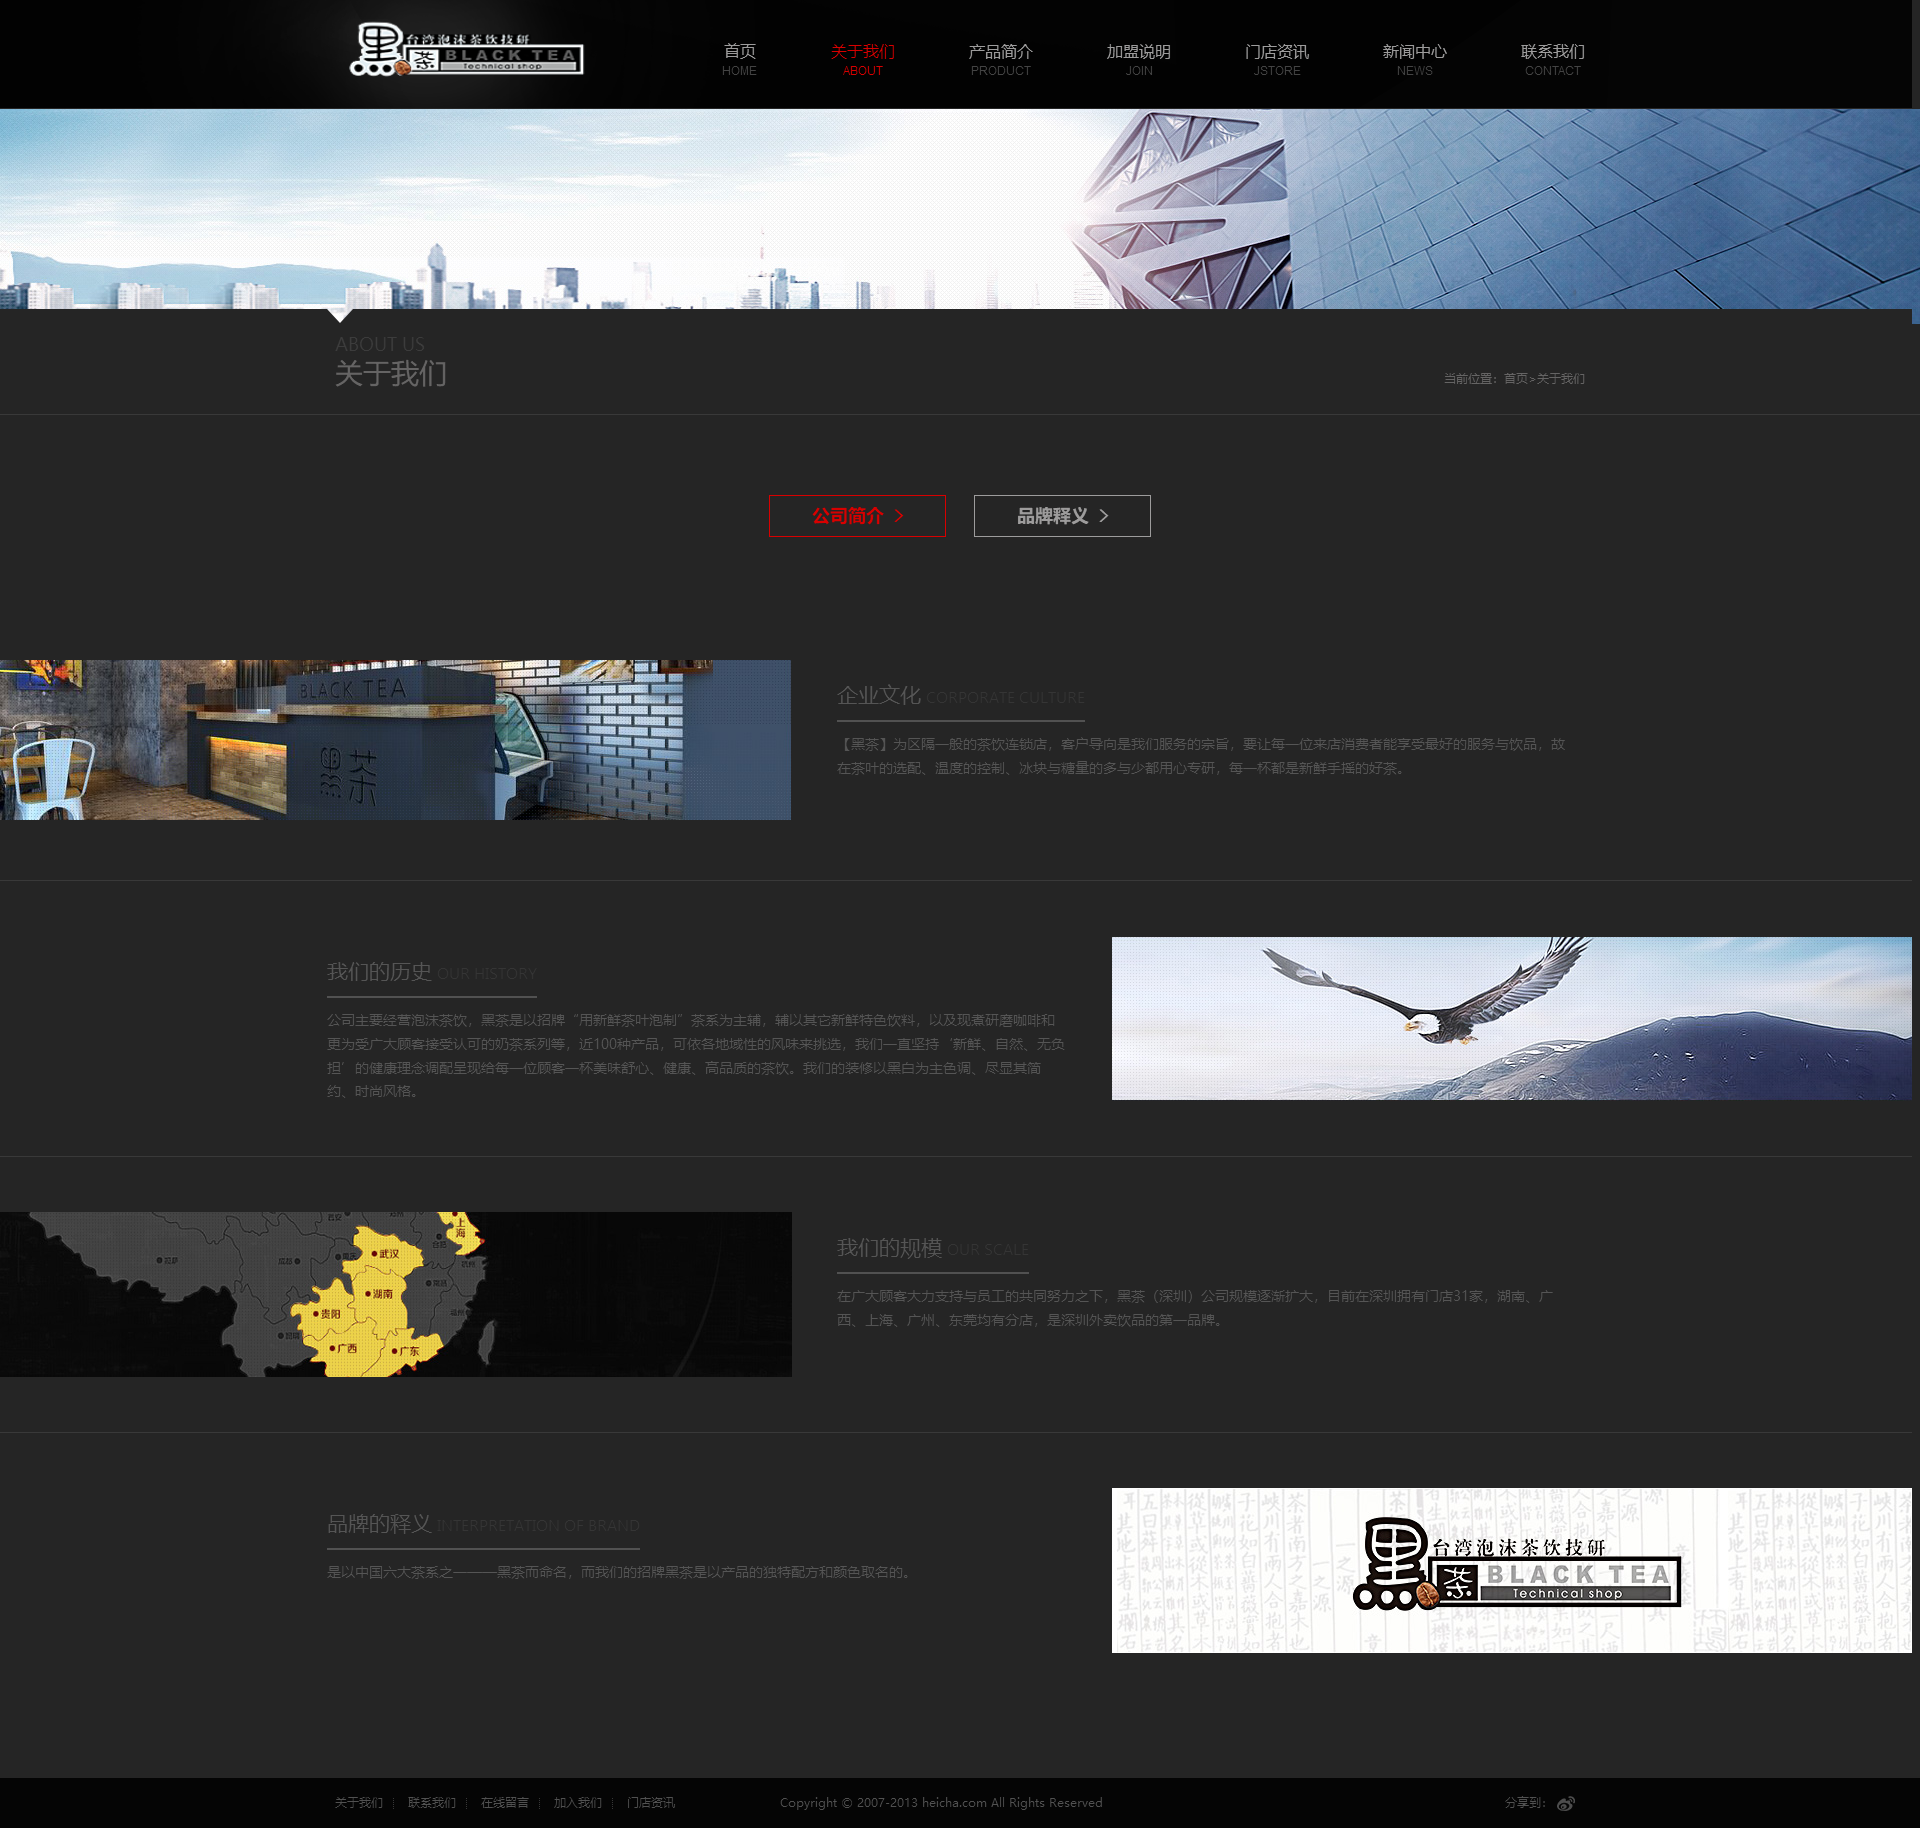Click the eagle flying image
Viewport: 1920px width, 1828px height.
[1511, 1018]
